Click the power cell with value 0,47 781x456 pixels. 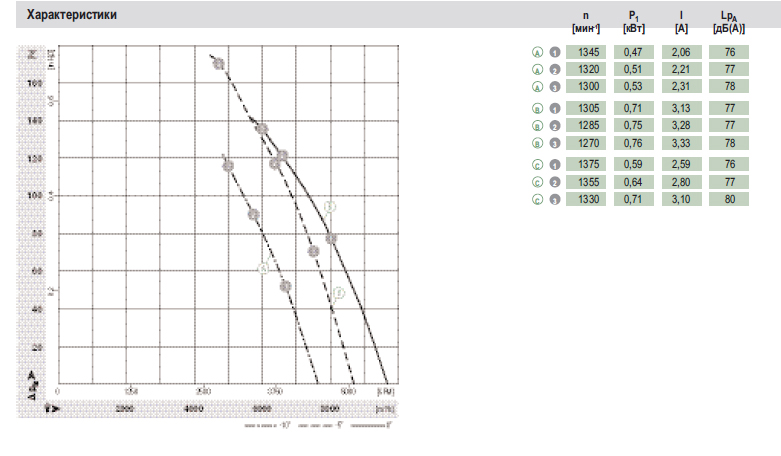coord(632,52)
